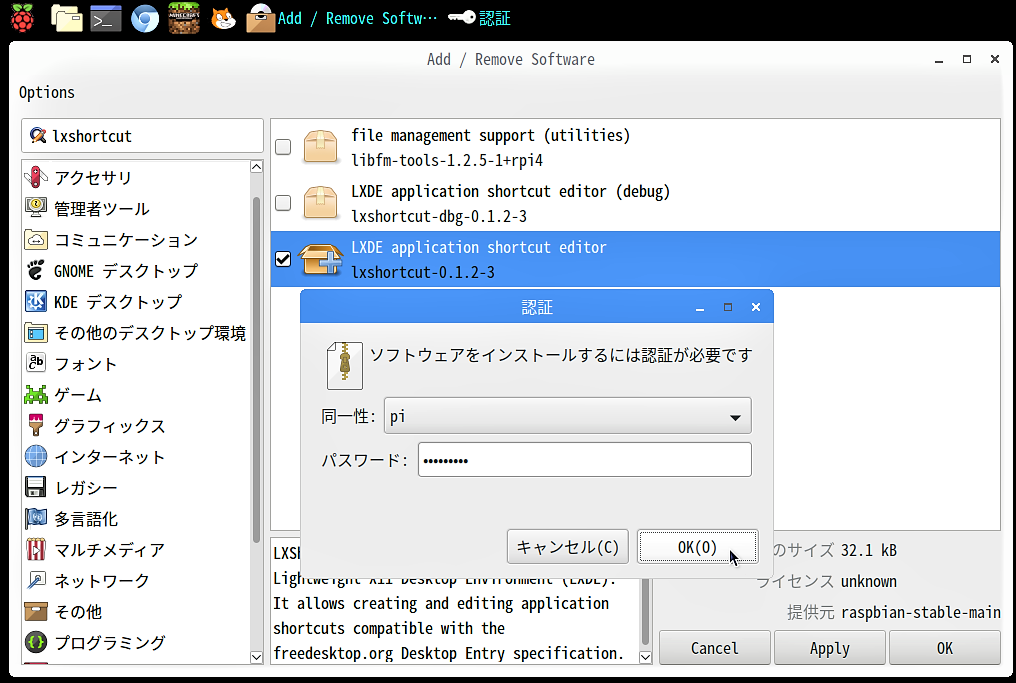Click the lxshortcut search field
The image size is (1016, 683).
pyautogui.click(x=143, y=135)
